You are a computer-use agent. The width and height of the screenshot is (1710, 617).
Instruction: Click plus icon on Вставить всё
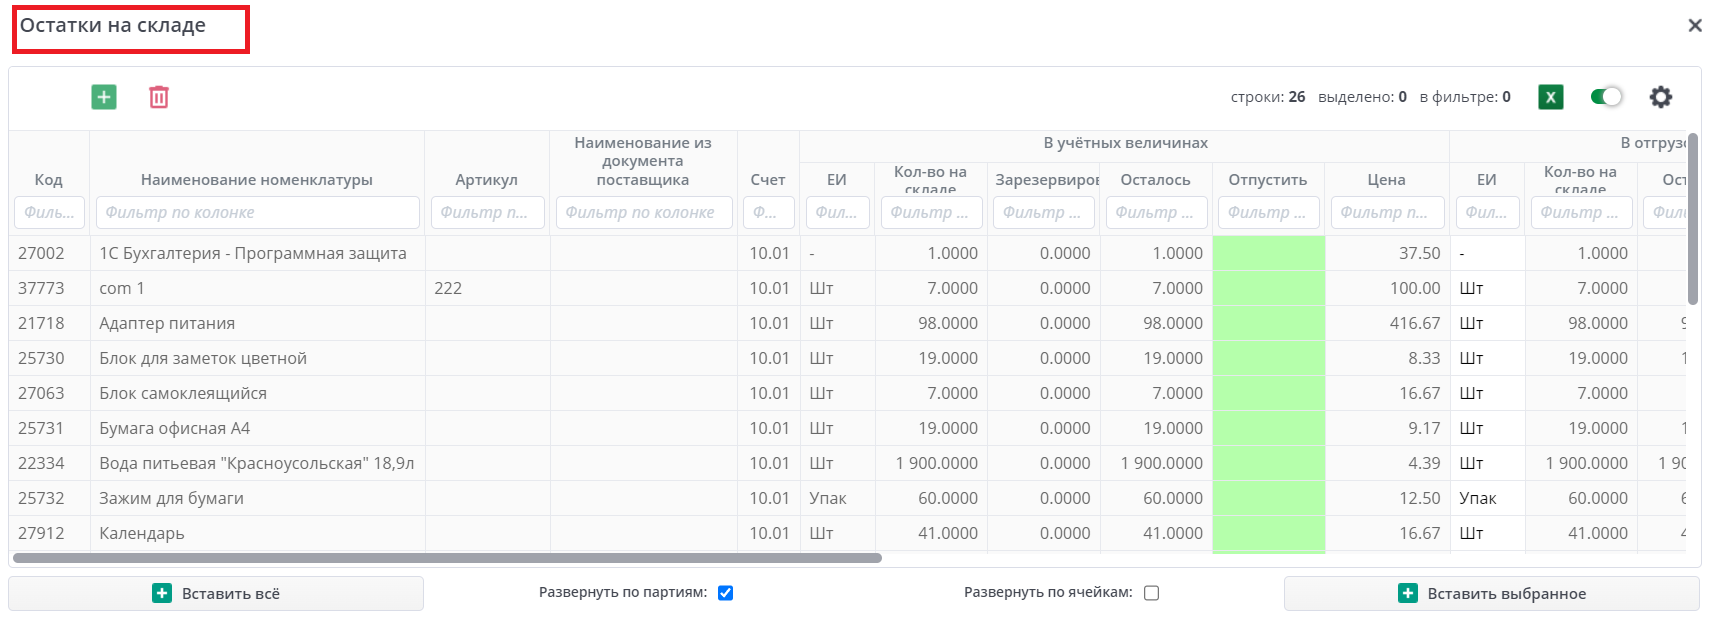162,594
